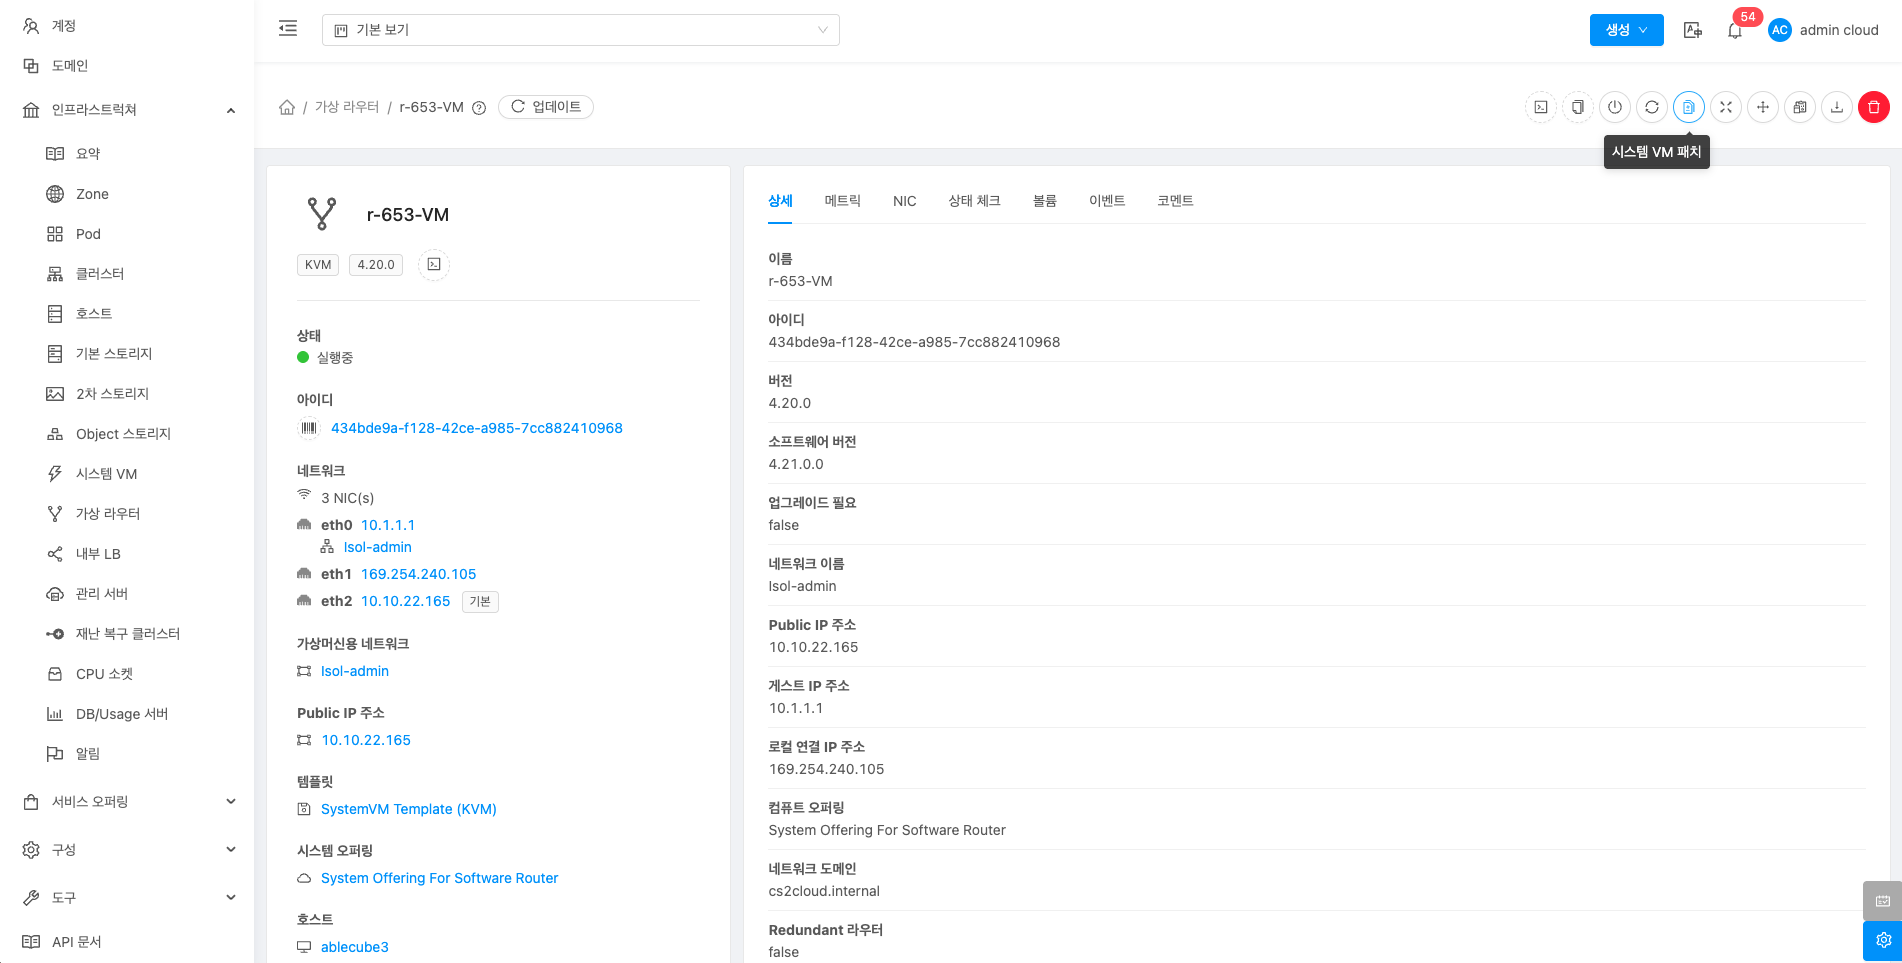
Task: Switch to the NIC tab
Action: pos(904,201)
